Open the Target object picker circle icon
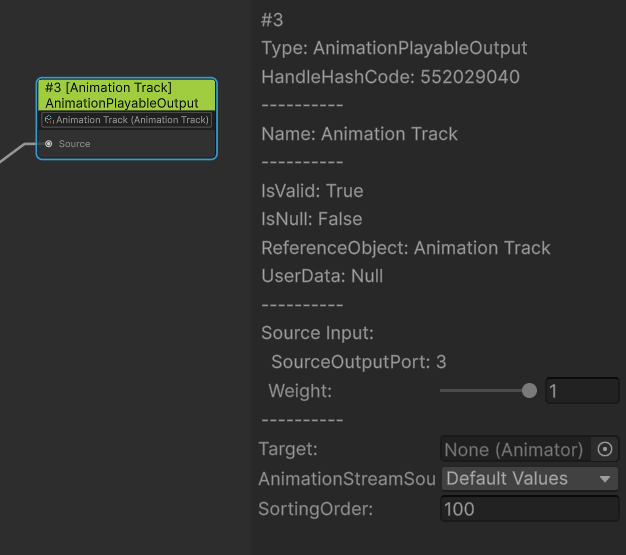The height and width of the screenshot is (555, 626). (x=605, y=450)
